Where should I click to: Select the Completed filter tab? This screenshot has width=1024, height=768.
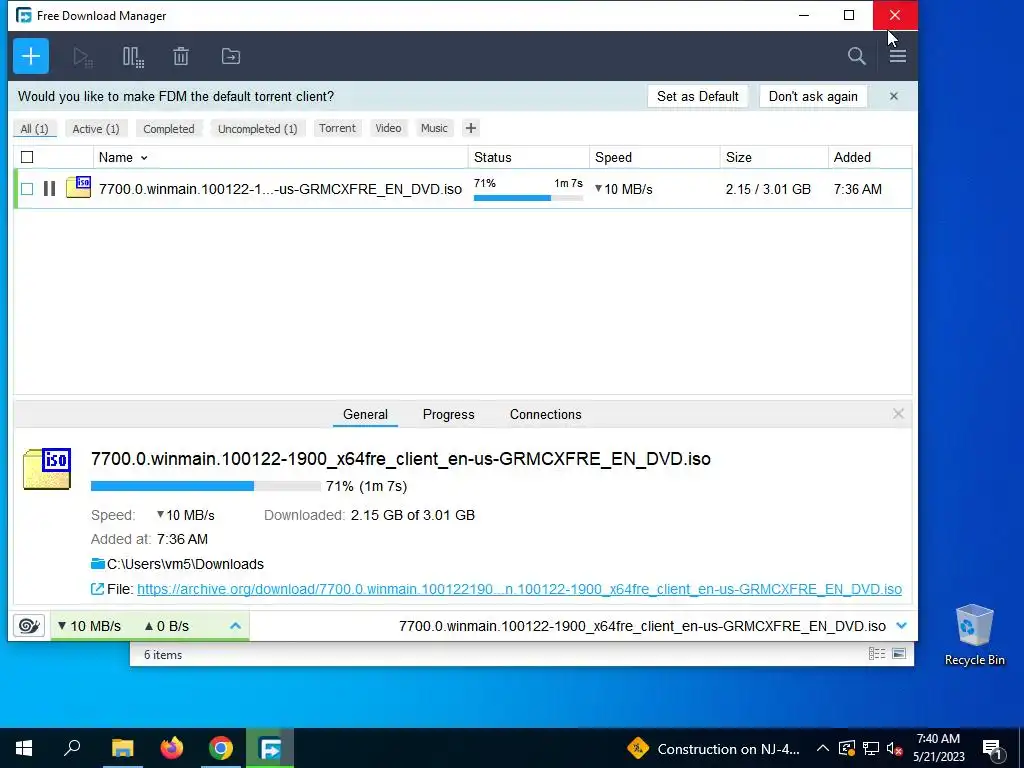click(x=168, y=129)
